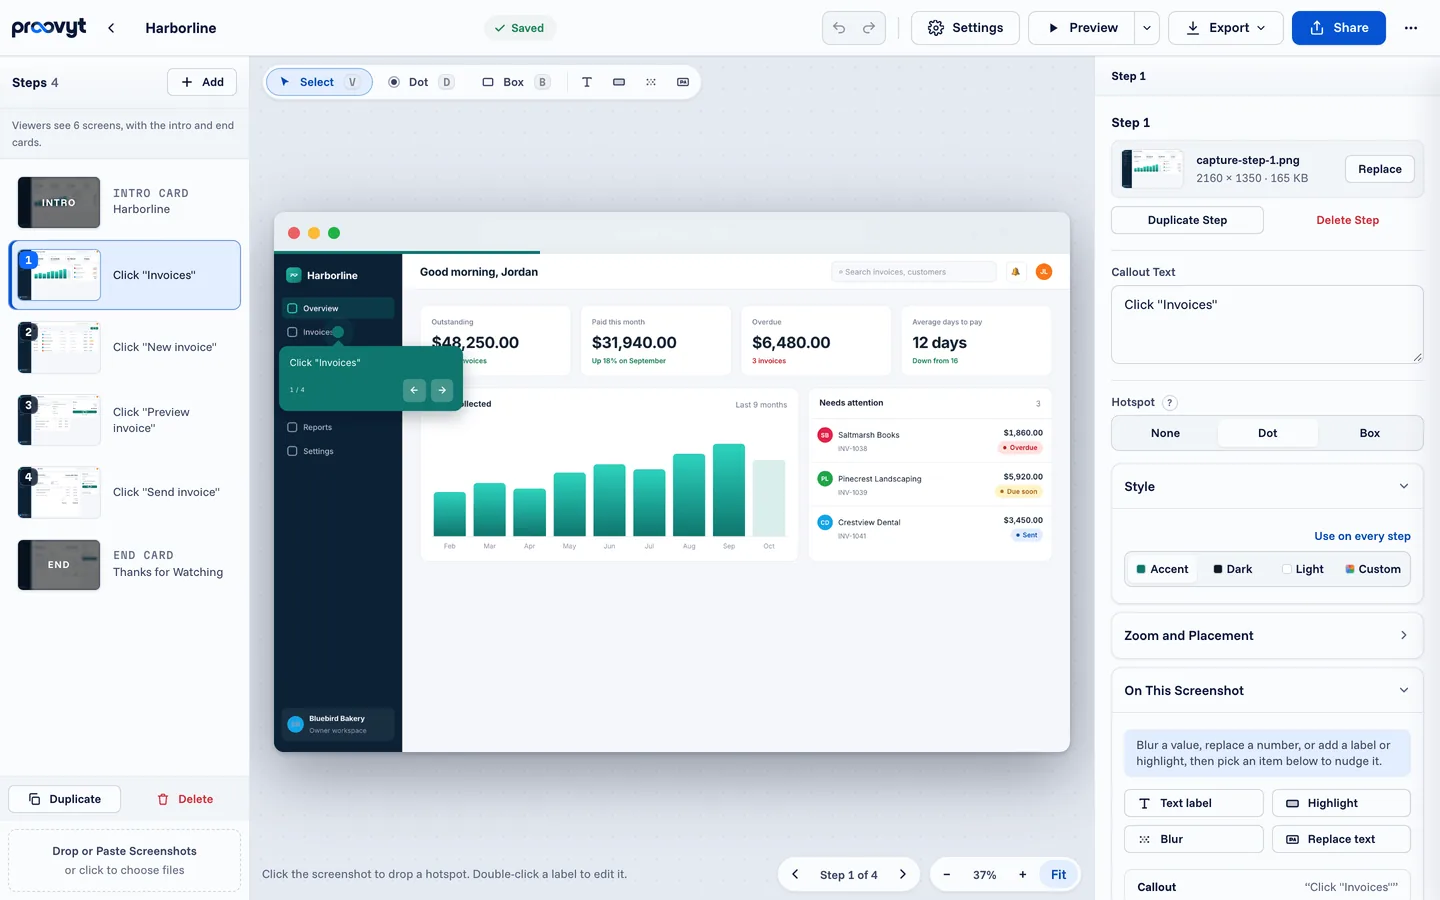
Task: Select the highlight tool icon in toolbar
Action: point(619,82)
